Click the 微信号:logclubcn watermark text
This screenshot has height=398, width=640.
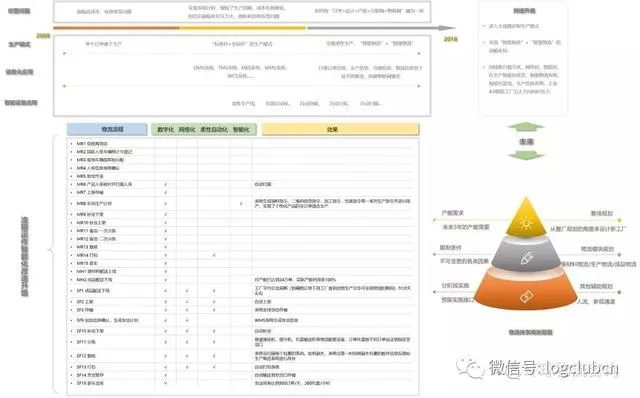pyautogui.click(x=553, y=368)
